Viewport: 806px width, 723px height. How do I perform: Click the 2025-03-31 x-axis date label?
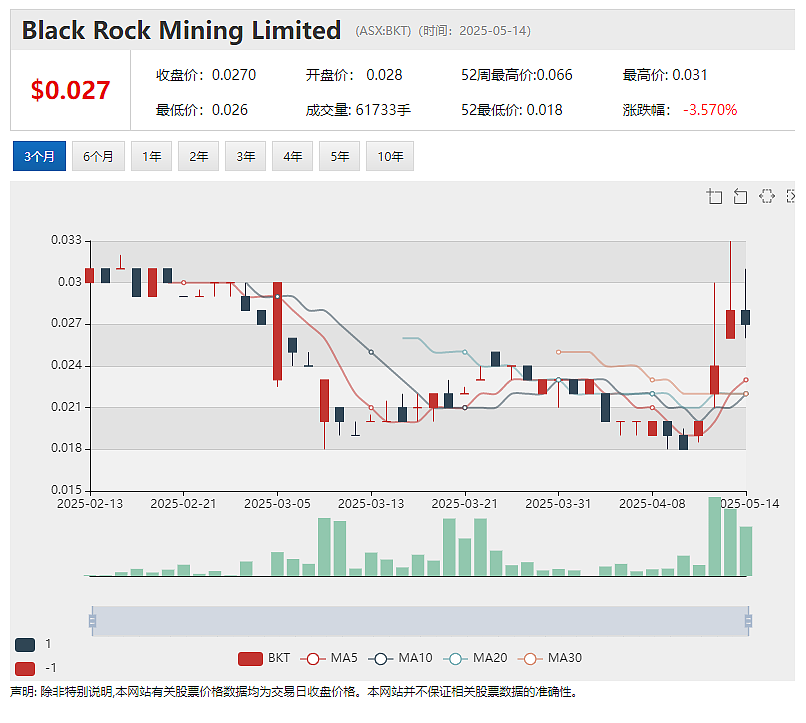tap(558, 504)
